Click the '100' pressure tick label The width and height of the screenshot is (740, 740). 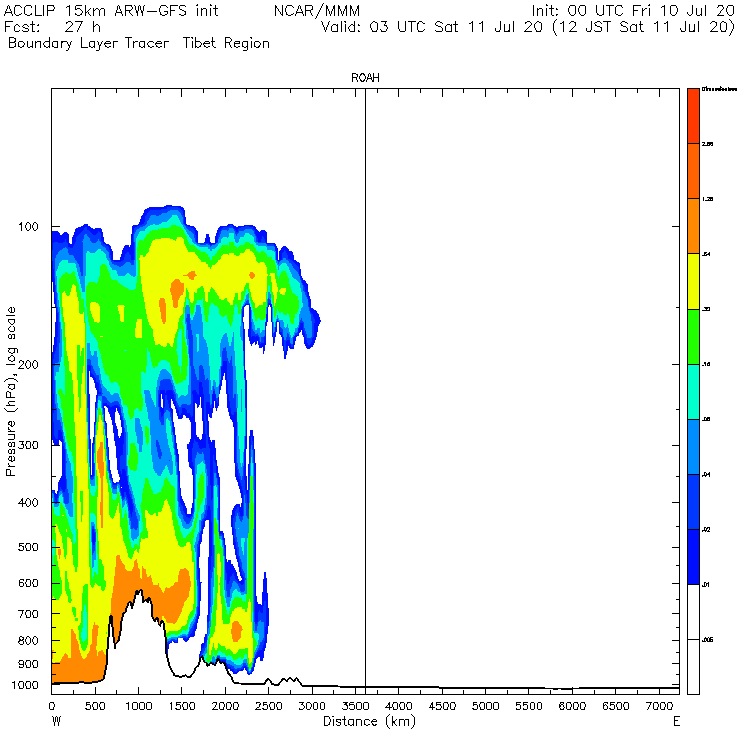pos(28,227)
